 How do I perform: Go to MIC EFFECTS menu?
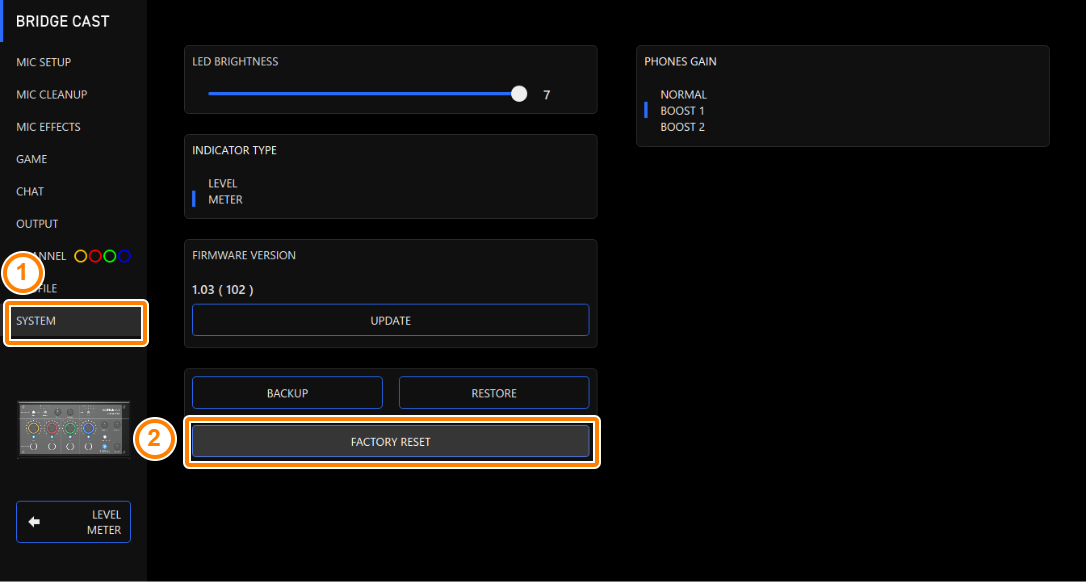point(49,127)
